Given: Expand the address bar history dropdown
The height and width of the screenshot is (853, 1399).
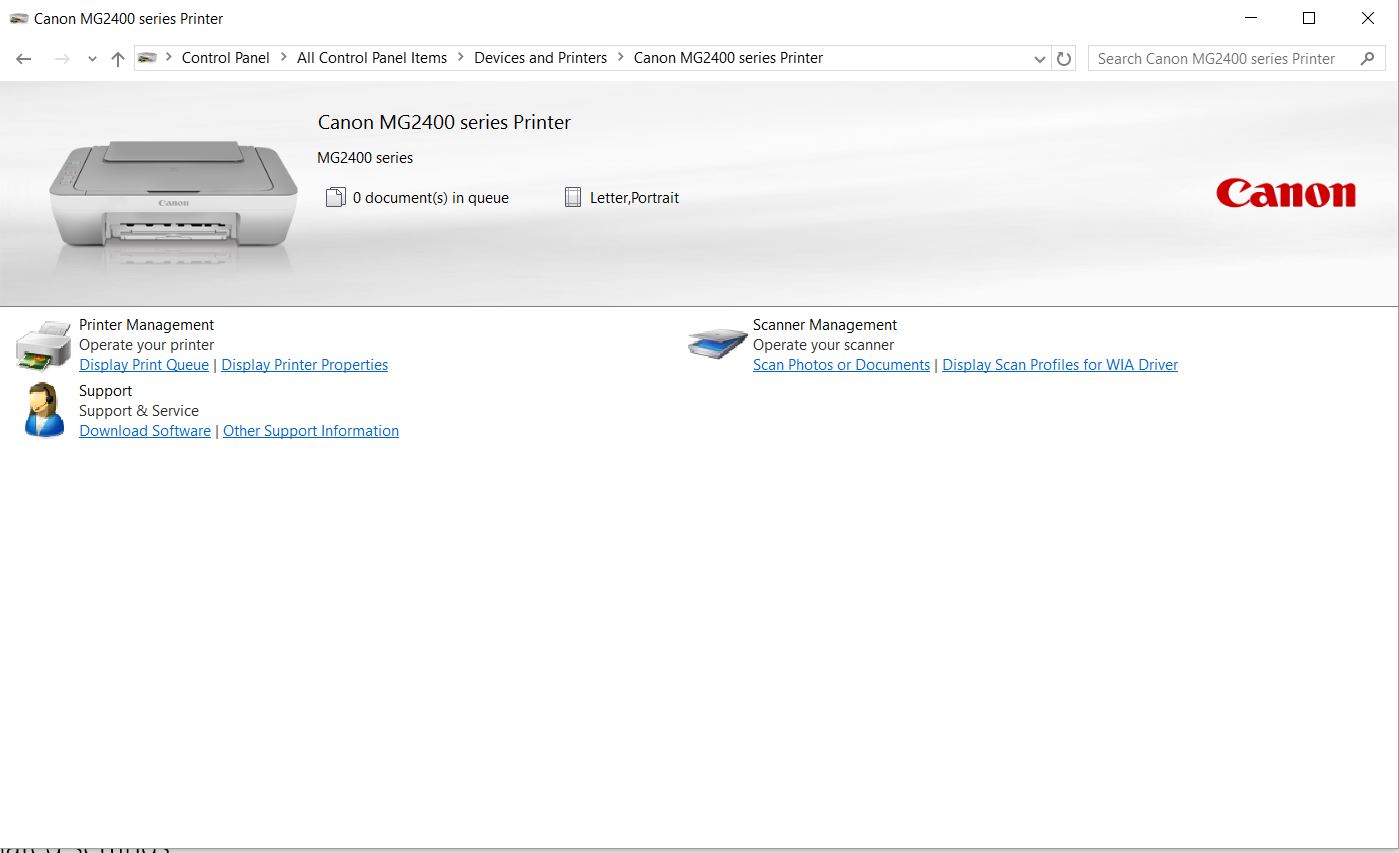Looking at the screenshot, I should [x=1040, y=59].
